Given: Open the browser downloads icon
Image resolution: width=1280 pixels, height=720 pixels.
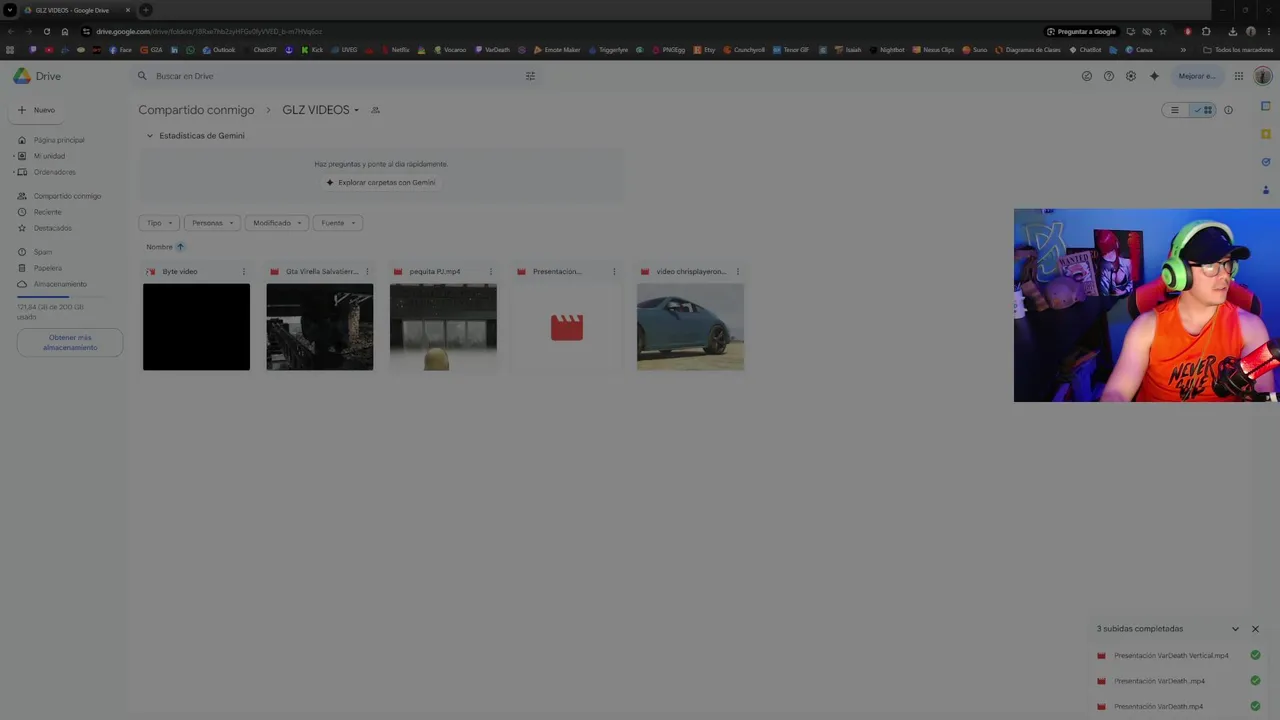Looking at the screenshot, I should point(1233,32).
